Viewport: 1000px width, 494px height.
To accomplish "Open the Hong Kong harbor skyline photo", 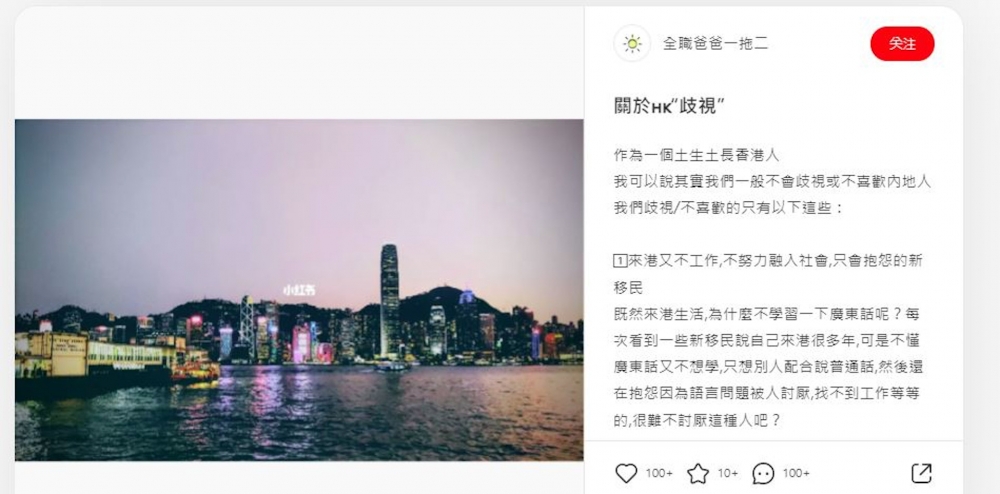I will coord(299,290).
